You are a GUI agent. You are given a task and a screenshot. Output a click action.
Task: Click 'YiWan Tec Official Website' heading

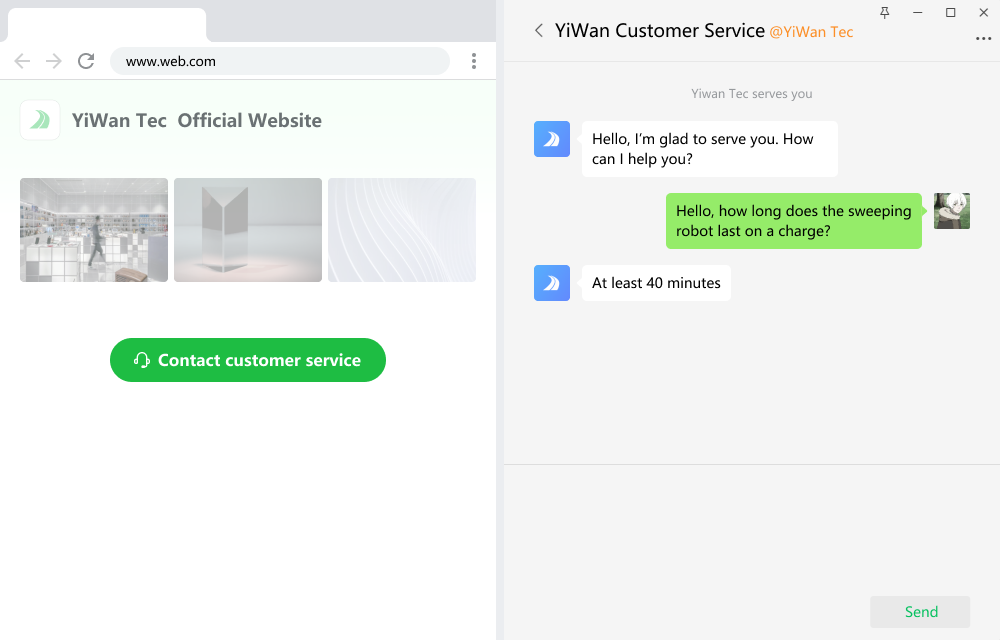tap(196, 120)
